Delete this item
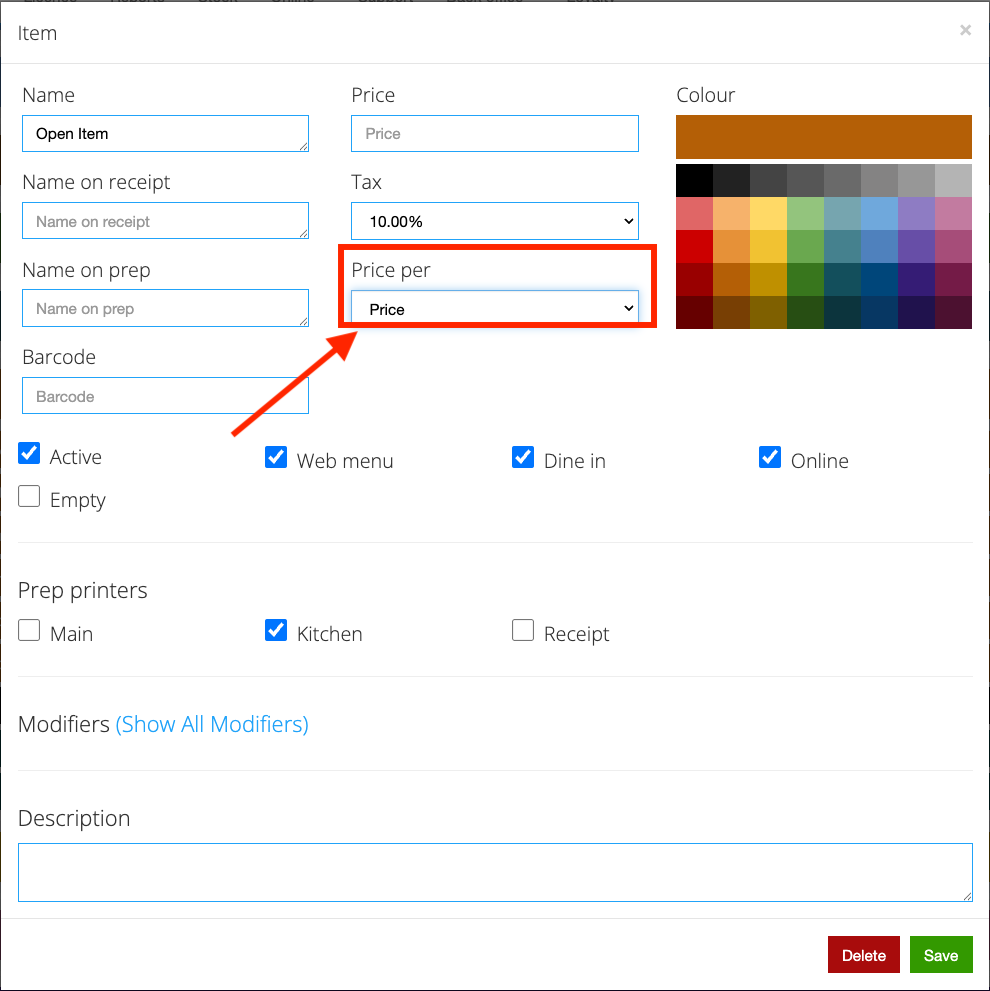This screenshot has height=991, width=990. pyautogui.click(x=864, y=955)
